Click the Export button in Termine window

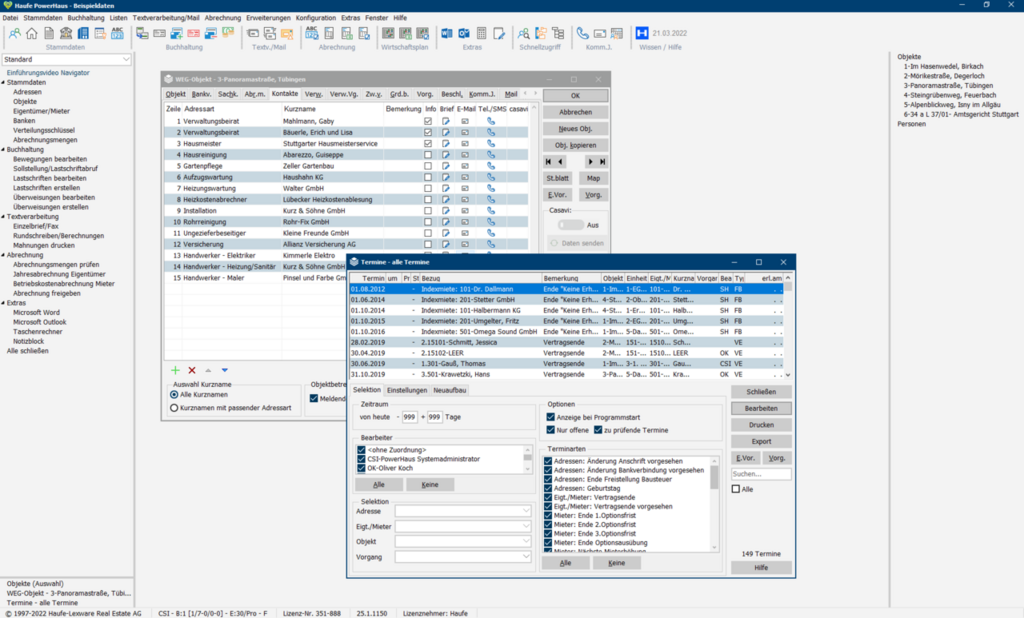(761, 442)
